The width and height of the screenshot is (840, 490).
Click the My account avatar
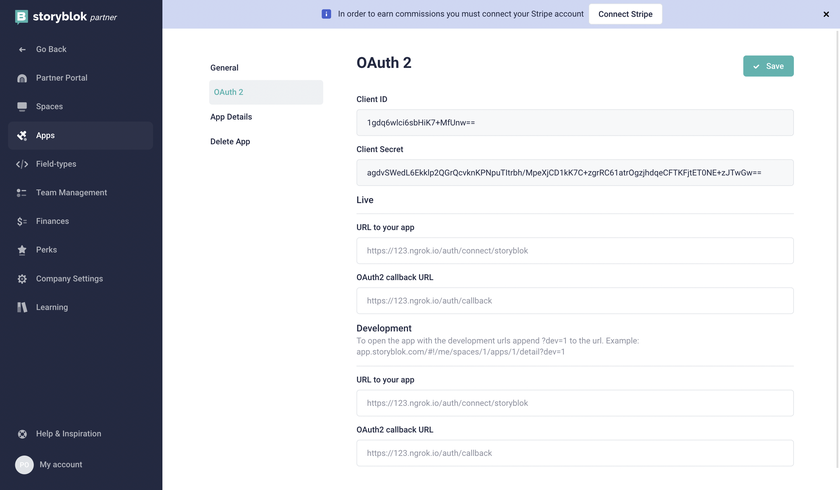pyautogui.click(x=24, y=465)
